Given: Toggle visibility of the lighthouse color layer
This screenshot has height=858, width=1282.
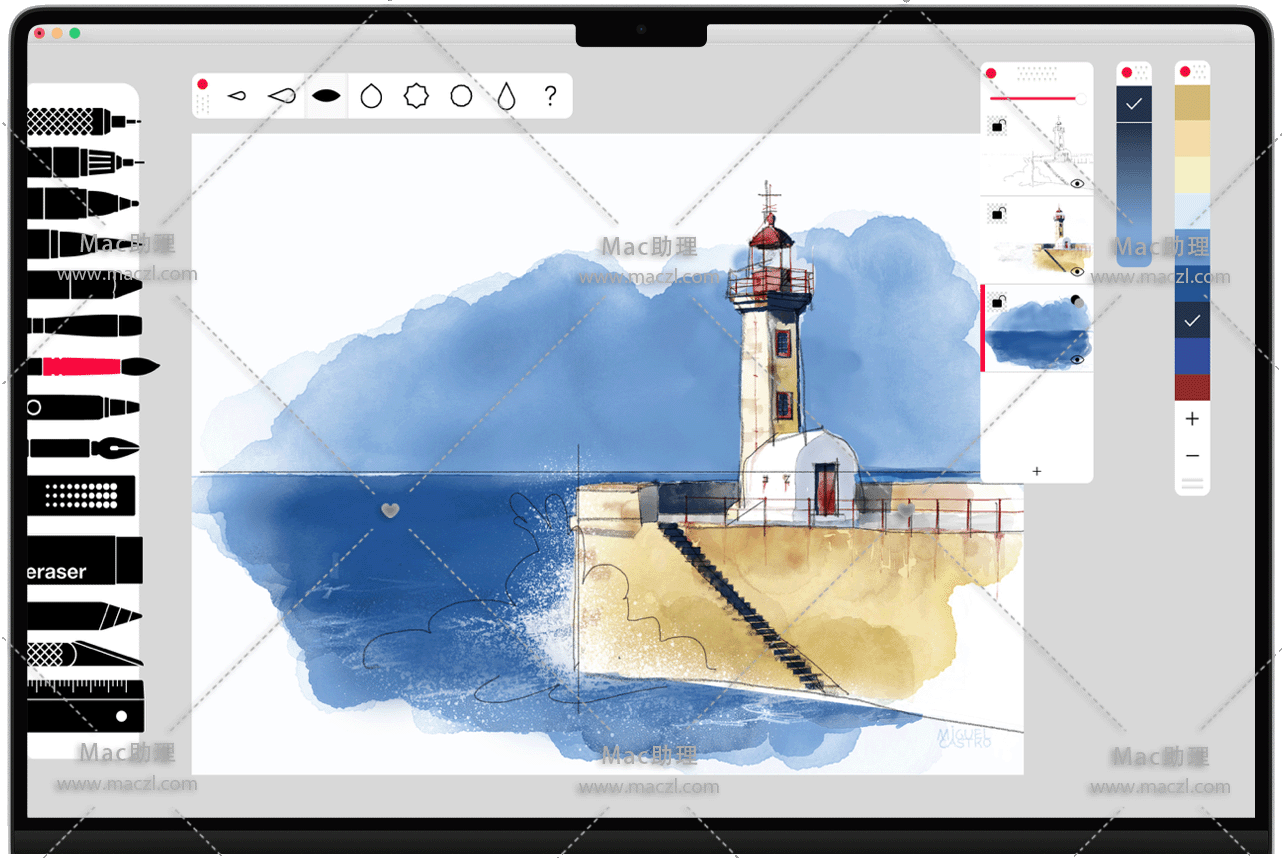Looking at the screenshot, I should tap(1077, 271).
